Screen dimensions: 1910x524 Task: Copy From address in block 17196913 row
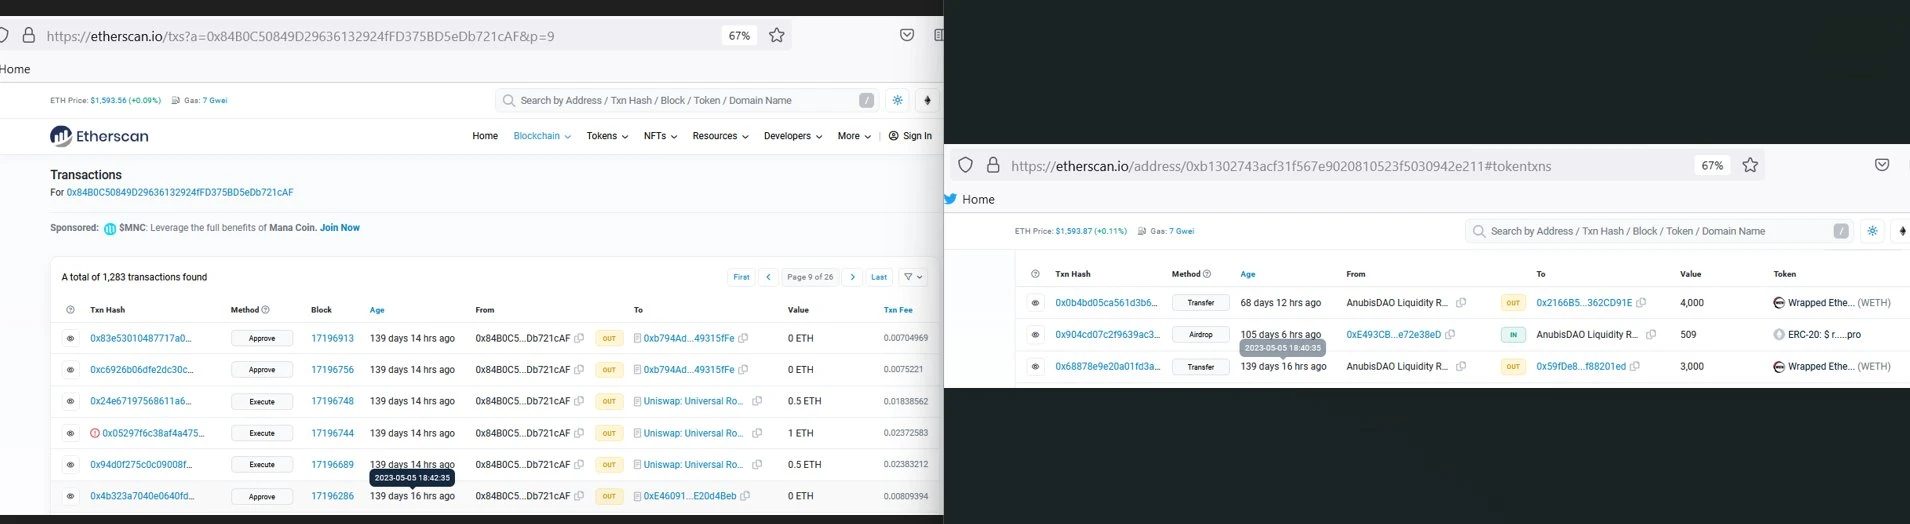point(579,338)
